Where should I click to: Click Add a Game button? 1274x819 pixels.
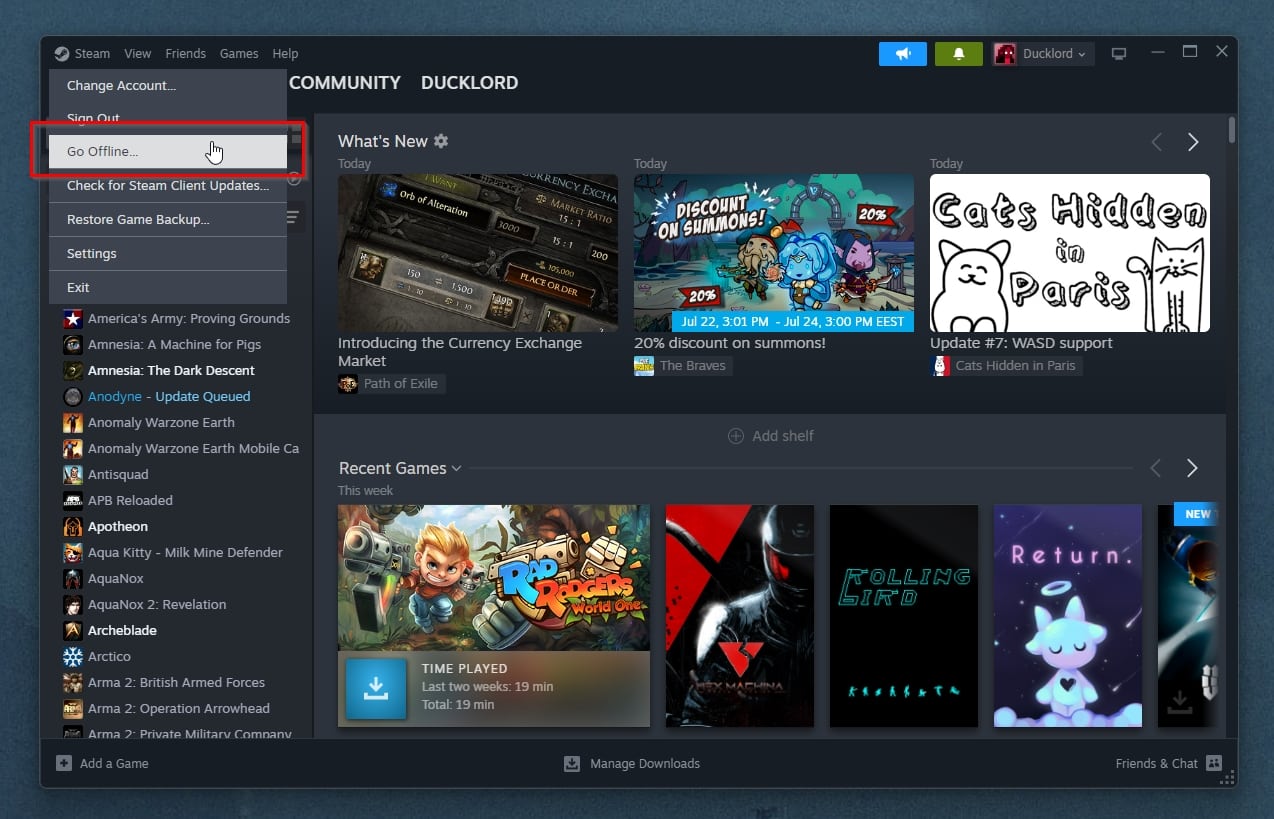tap(102, 763)
